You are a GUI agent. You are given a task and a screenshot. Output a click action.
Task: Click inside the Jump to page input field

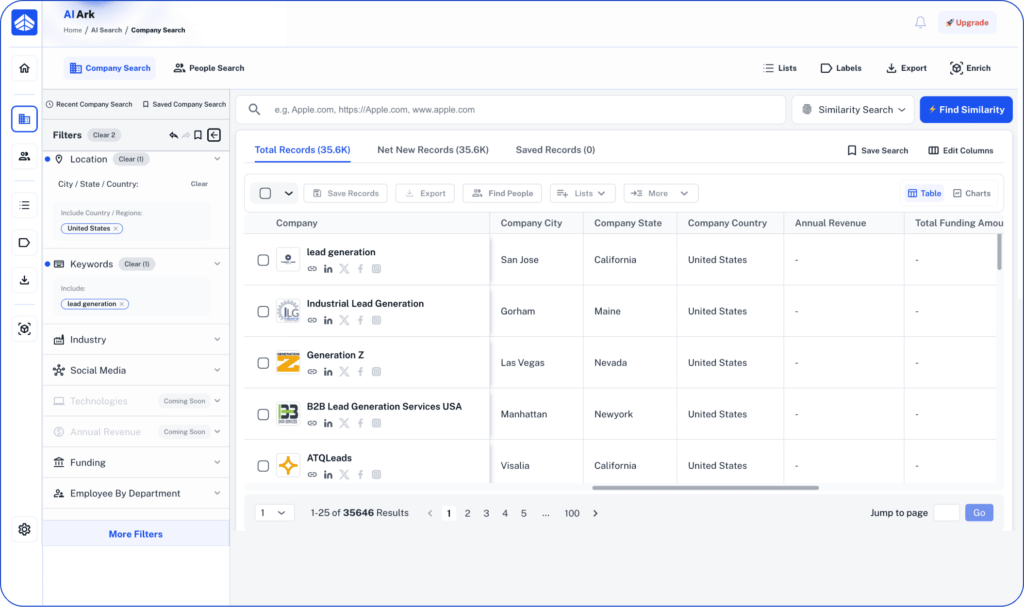pyautogui.click(x=946, y=512)
